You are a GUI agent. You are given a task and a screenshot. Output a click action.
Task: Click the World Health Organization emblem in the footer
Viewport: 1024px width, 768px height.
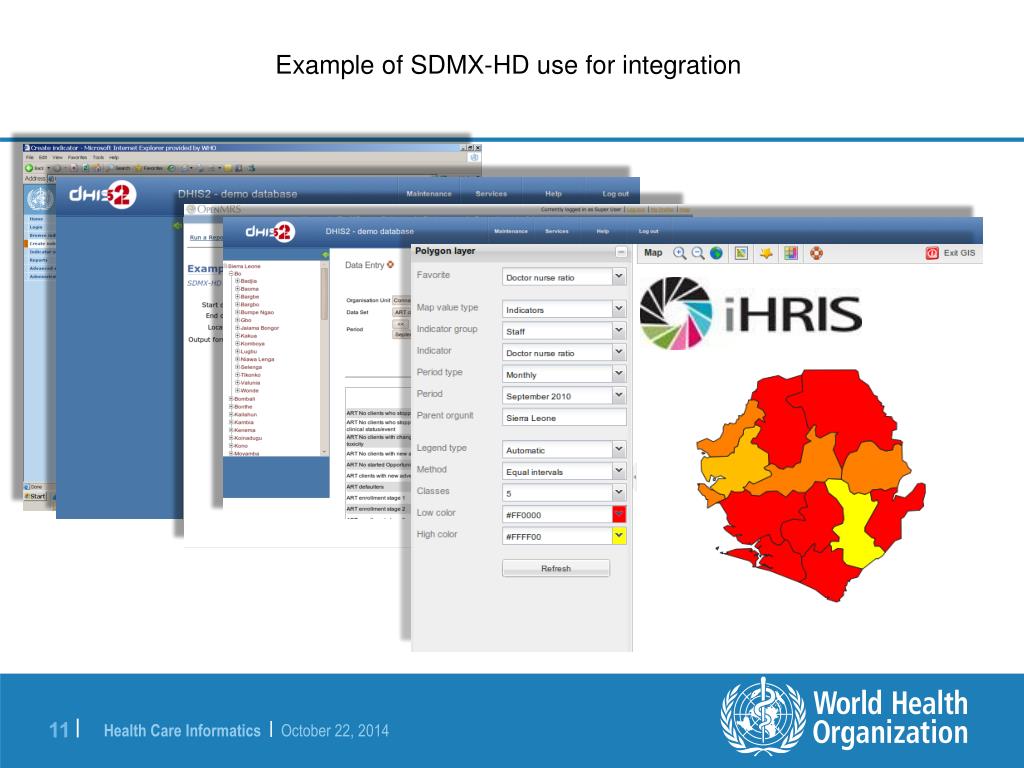tap(763, 716)
